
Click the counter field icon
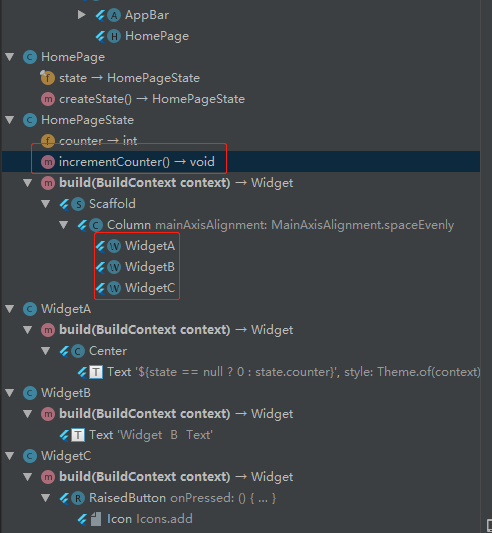(x=48, y=141)
